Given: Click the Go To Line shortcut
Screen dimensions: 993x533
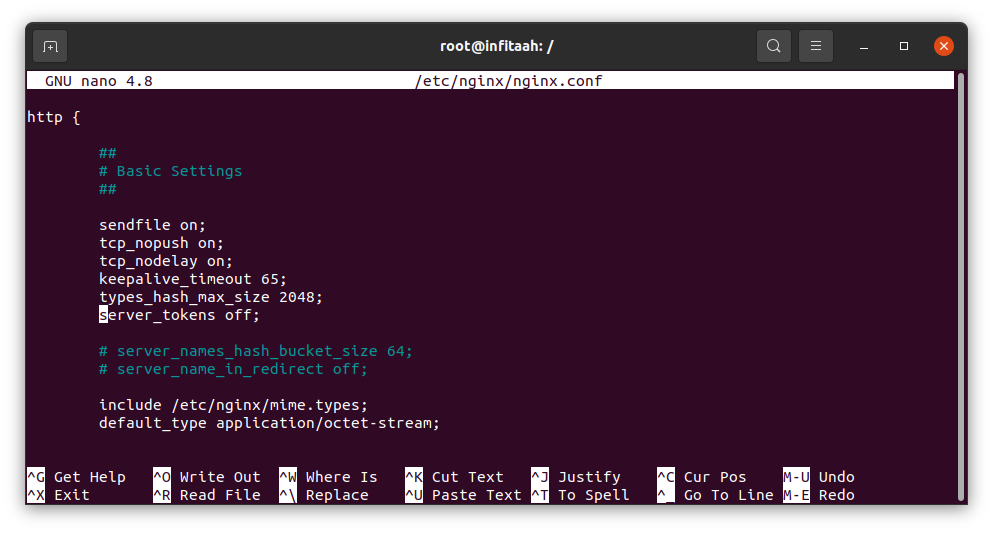Looking at the screenshot, I should (x=728, y=495).
